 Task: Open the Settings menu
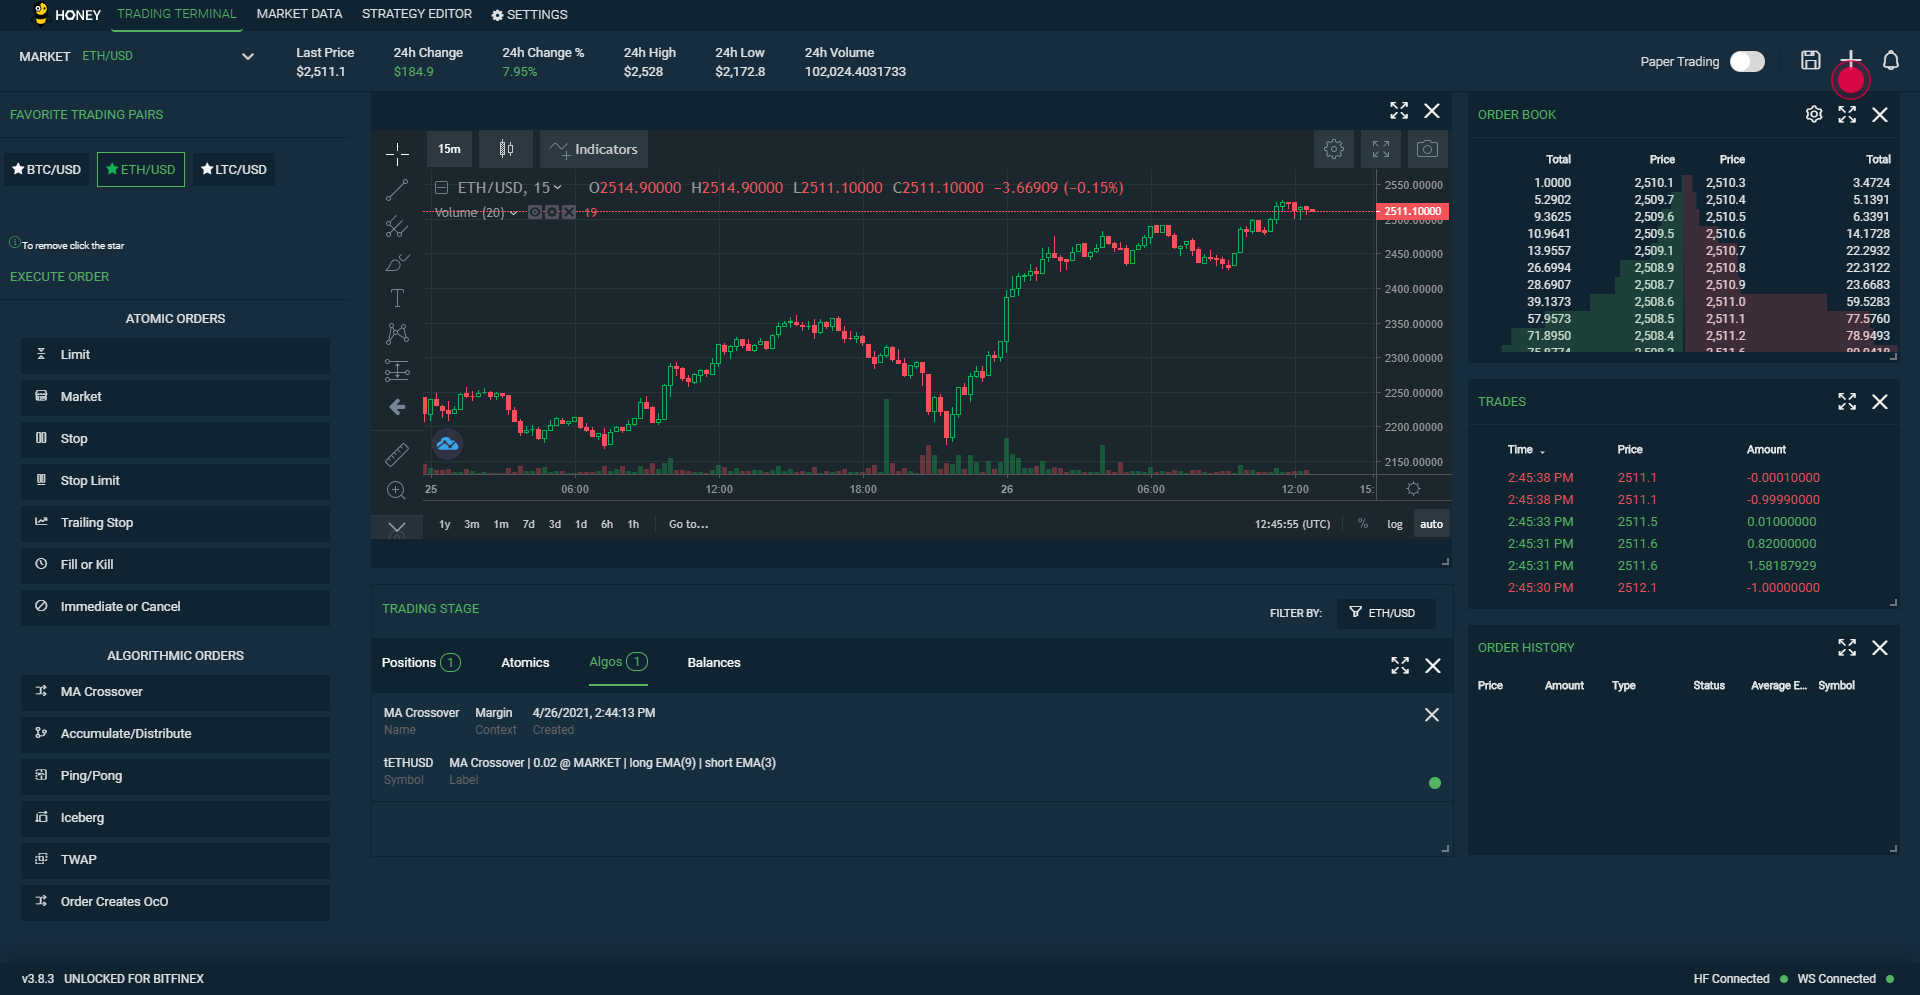(x=529, y=15)
